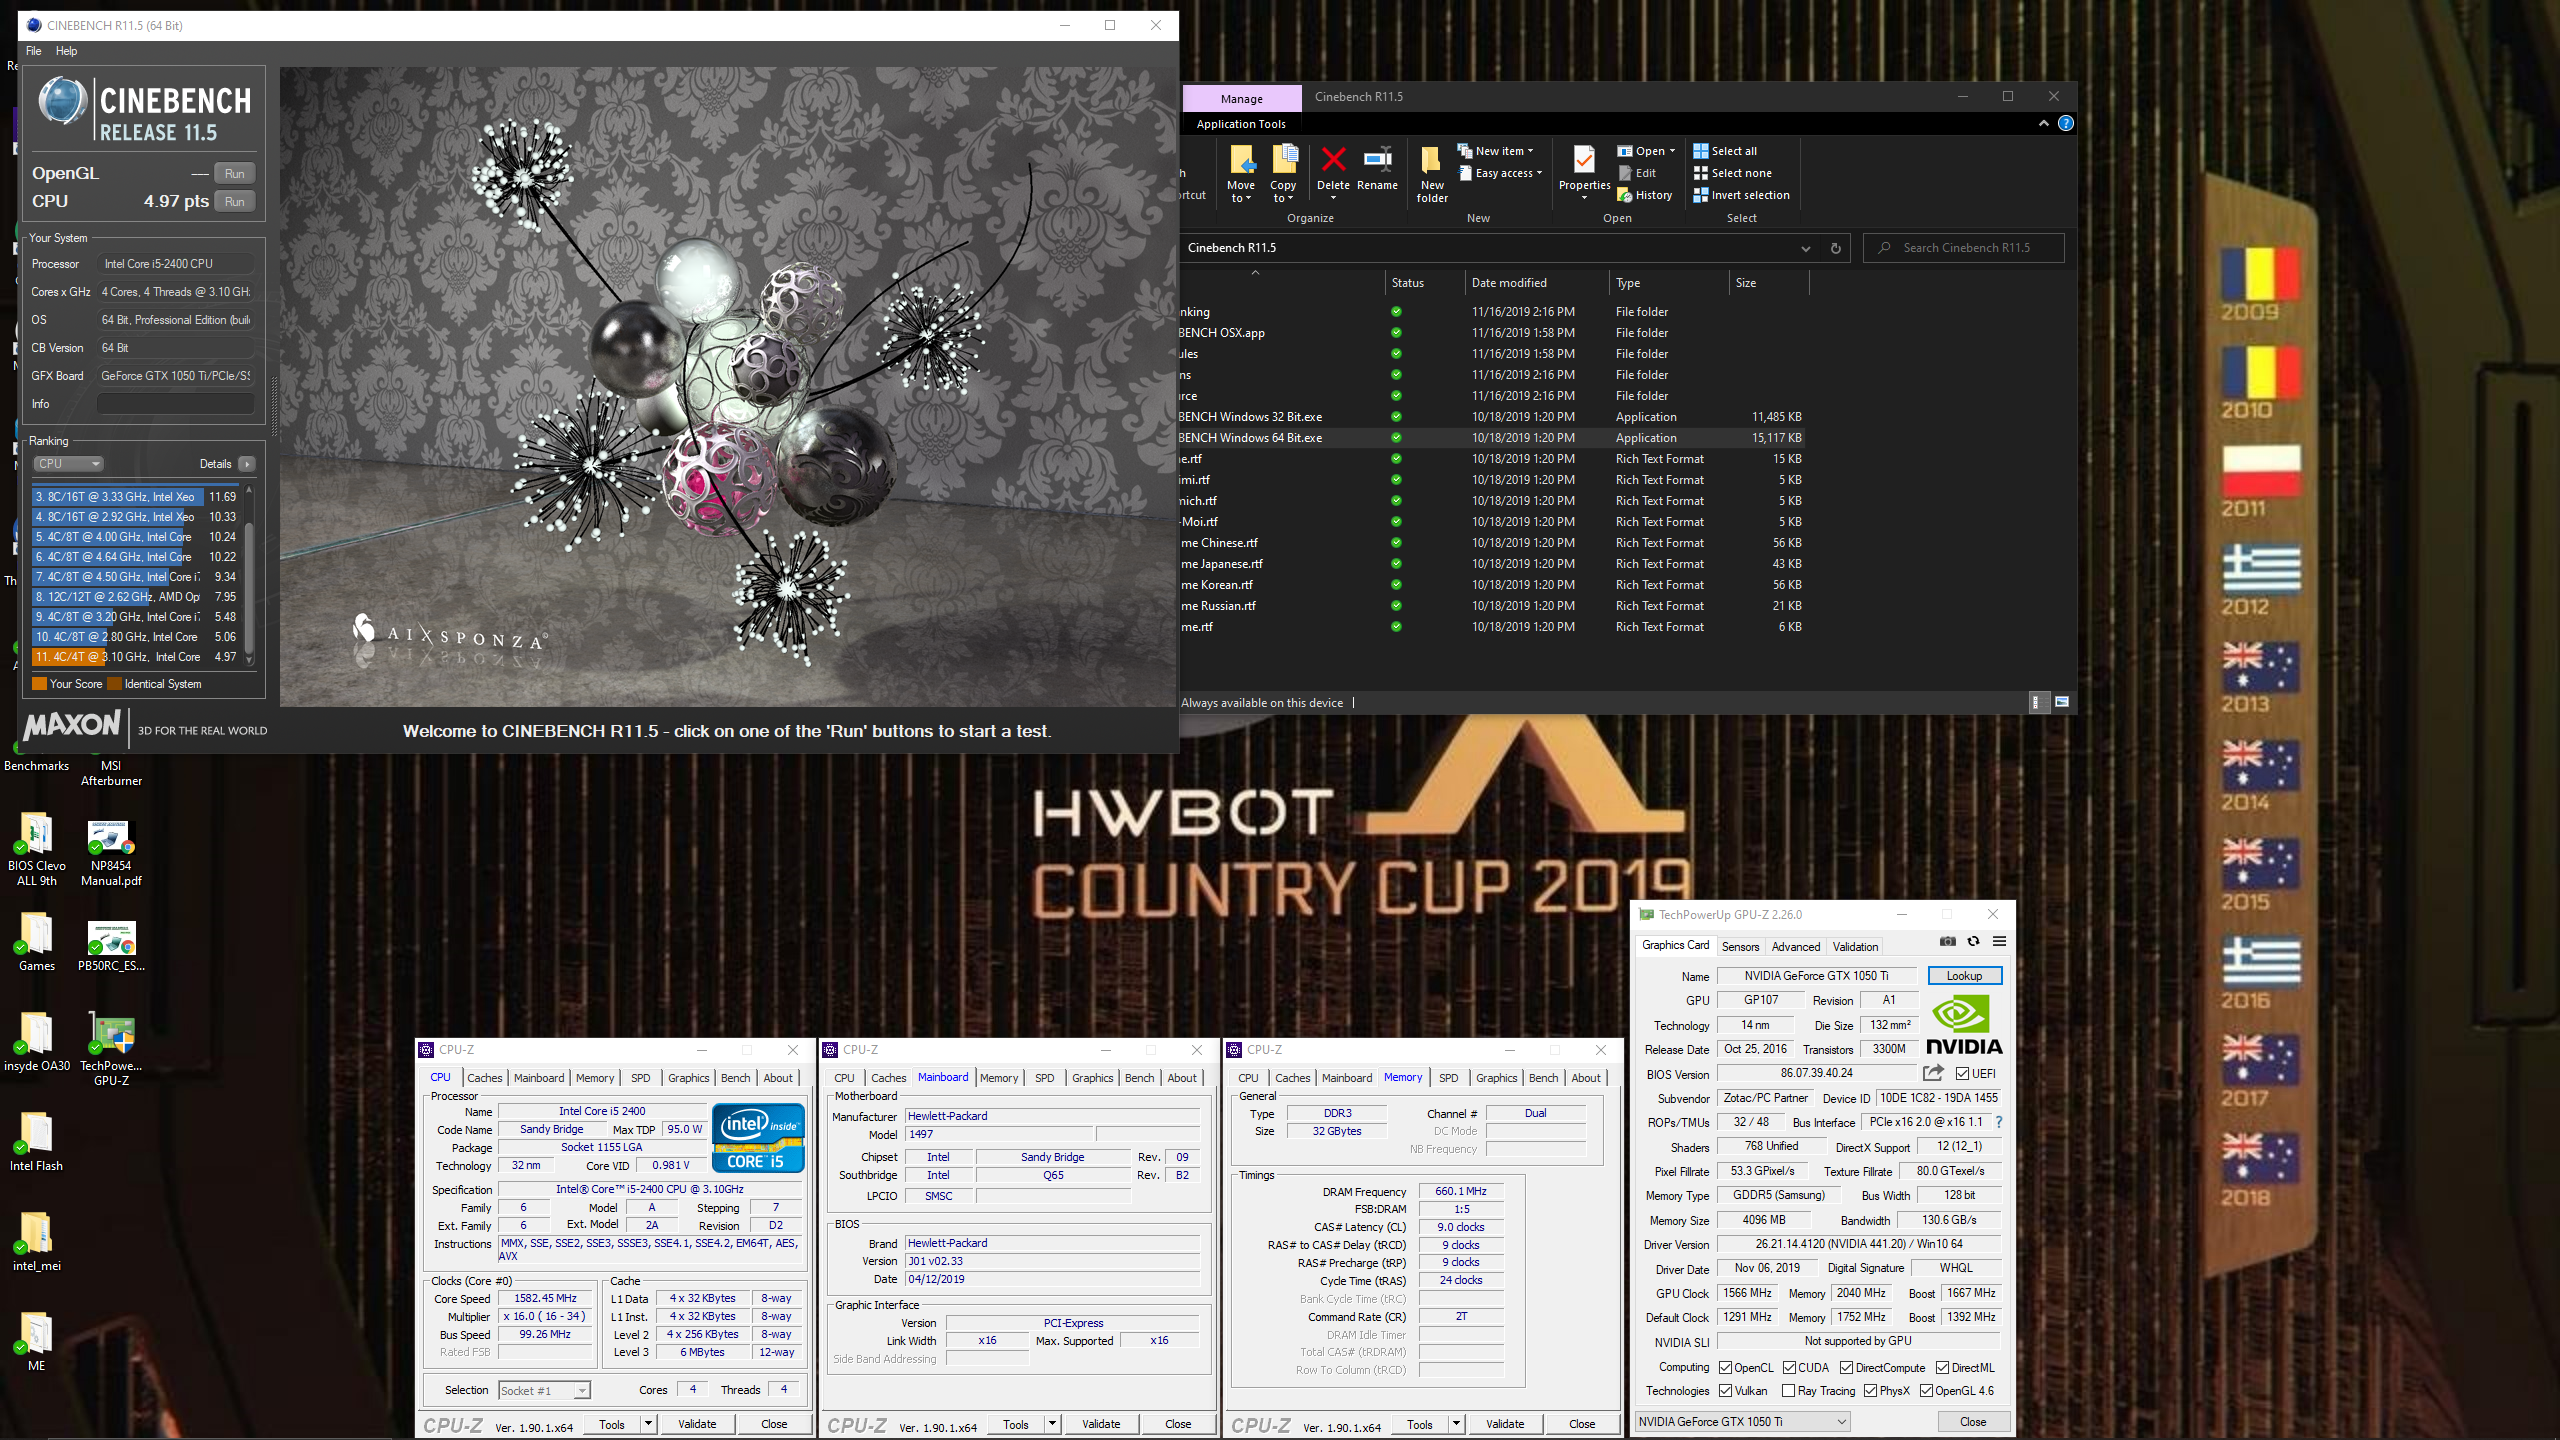Toggle the DirectML checkbox in GPU-Z
This screenshot has height=1440, width=2560.
point(1943,1368)
